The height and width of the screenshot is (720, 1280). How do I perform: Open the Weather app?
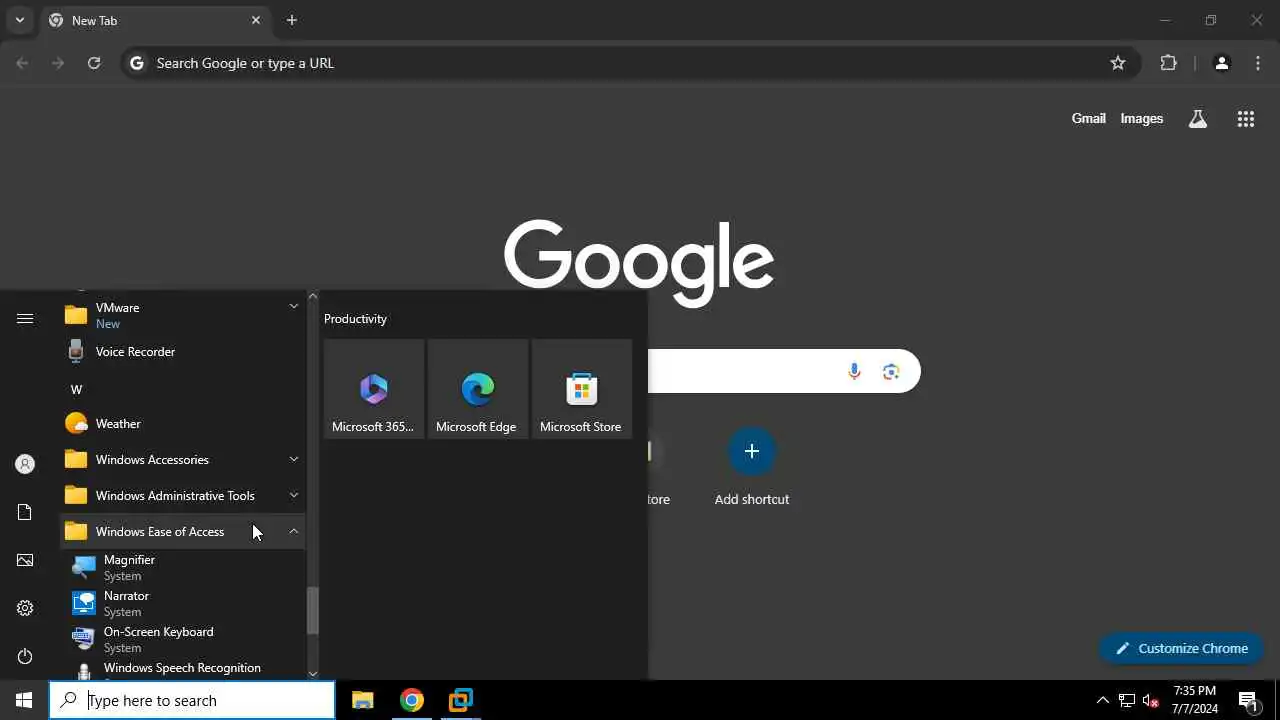(x=183, y=424)
